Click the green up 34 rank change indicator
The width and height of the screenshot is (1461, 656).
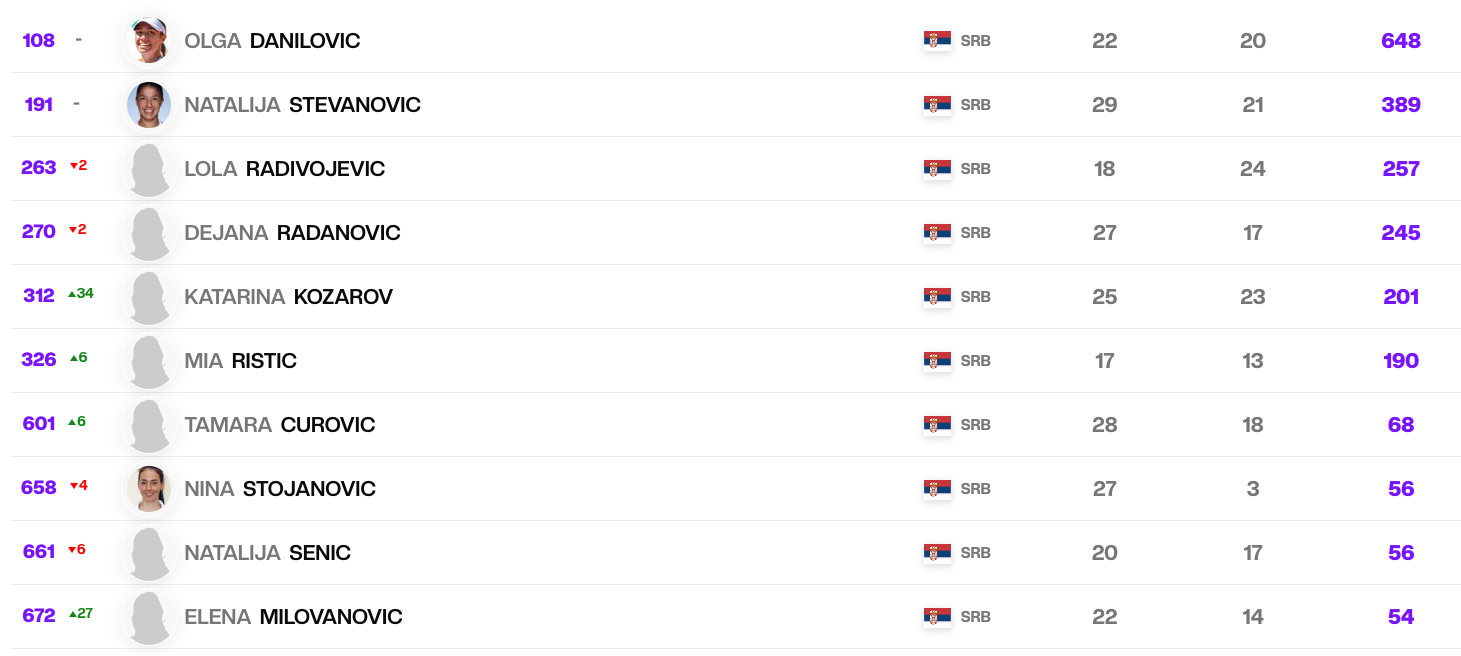(81, 294)
